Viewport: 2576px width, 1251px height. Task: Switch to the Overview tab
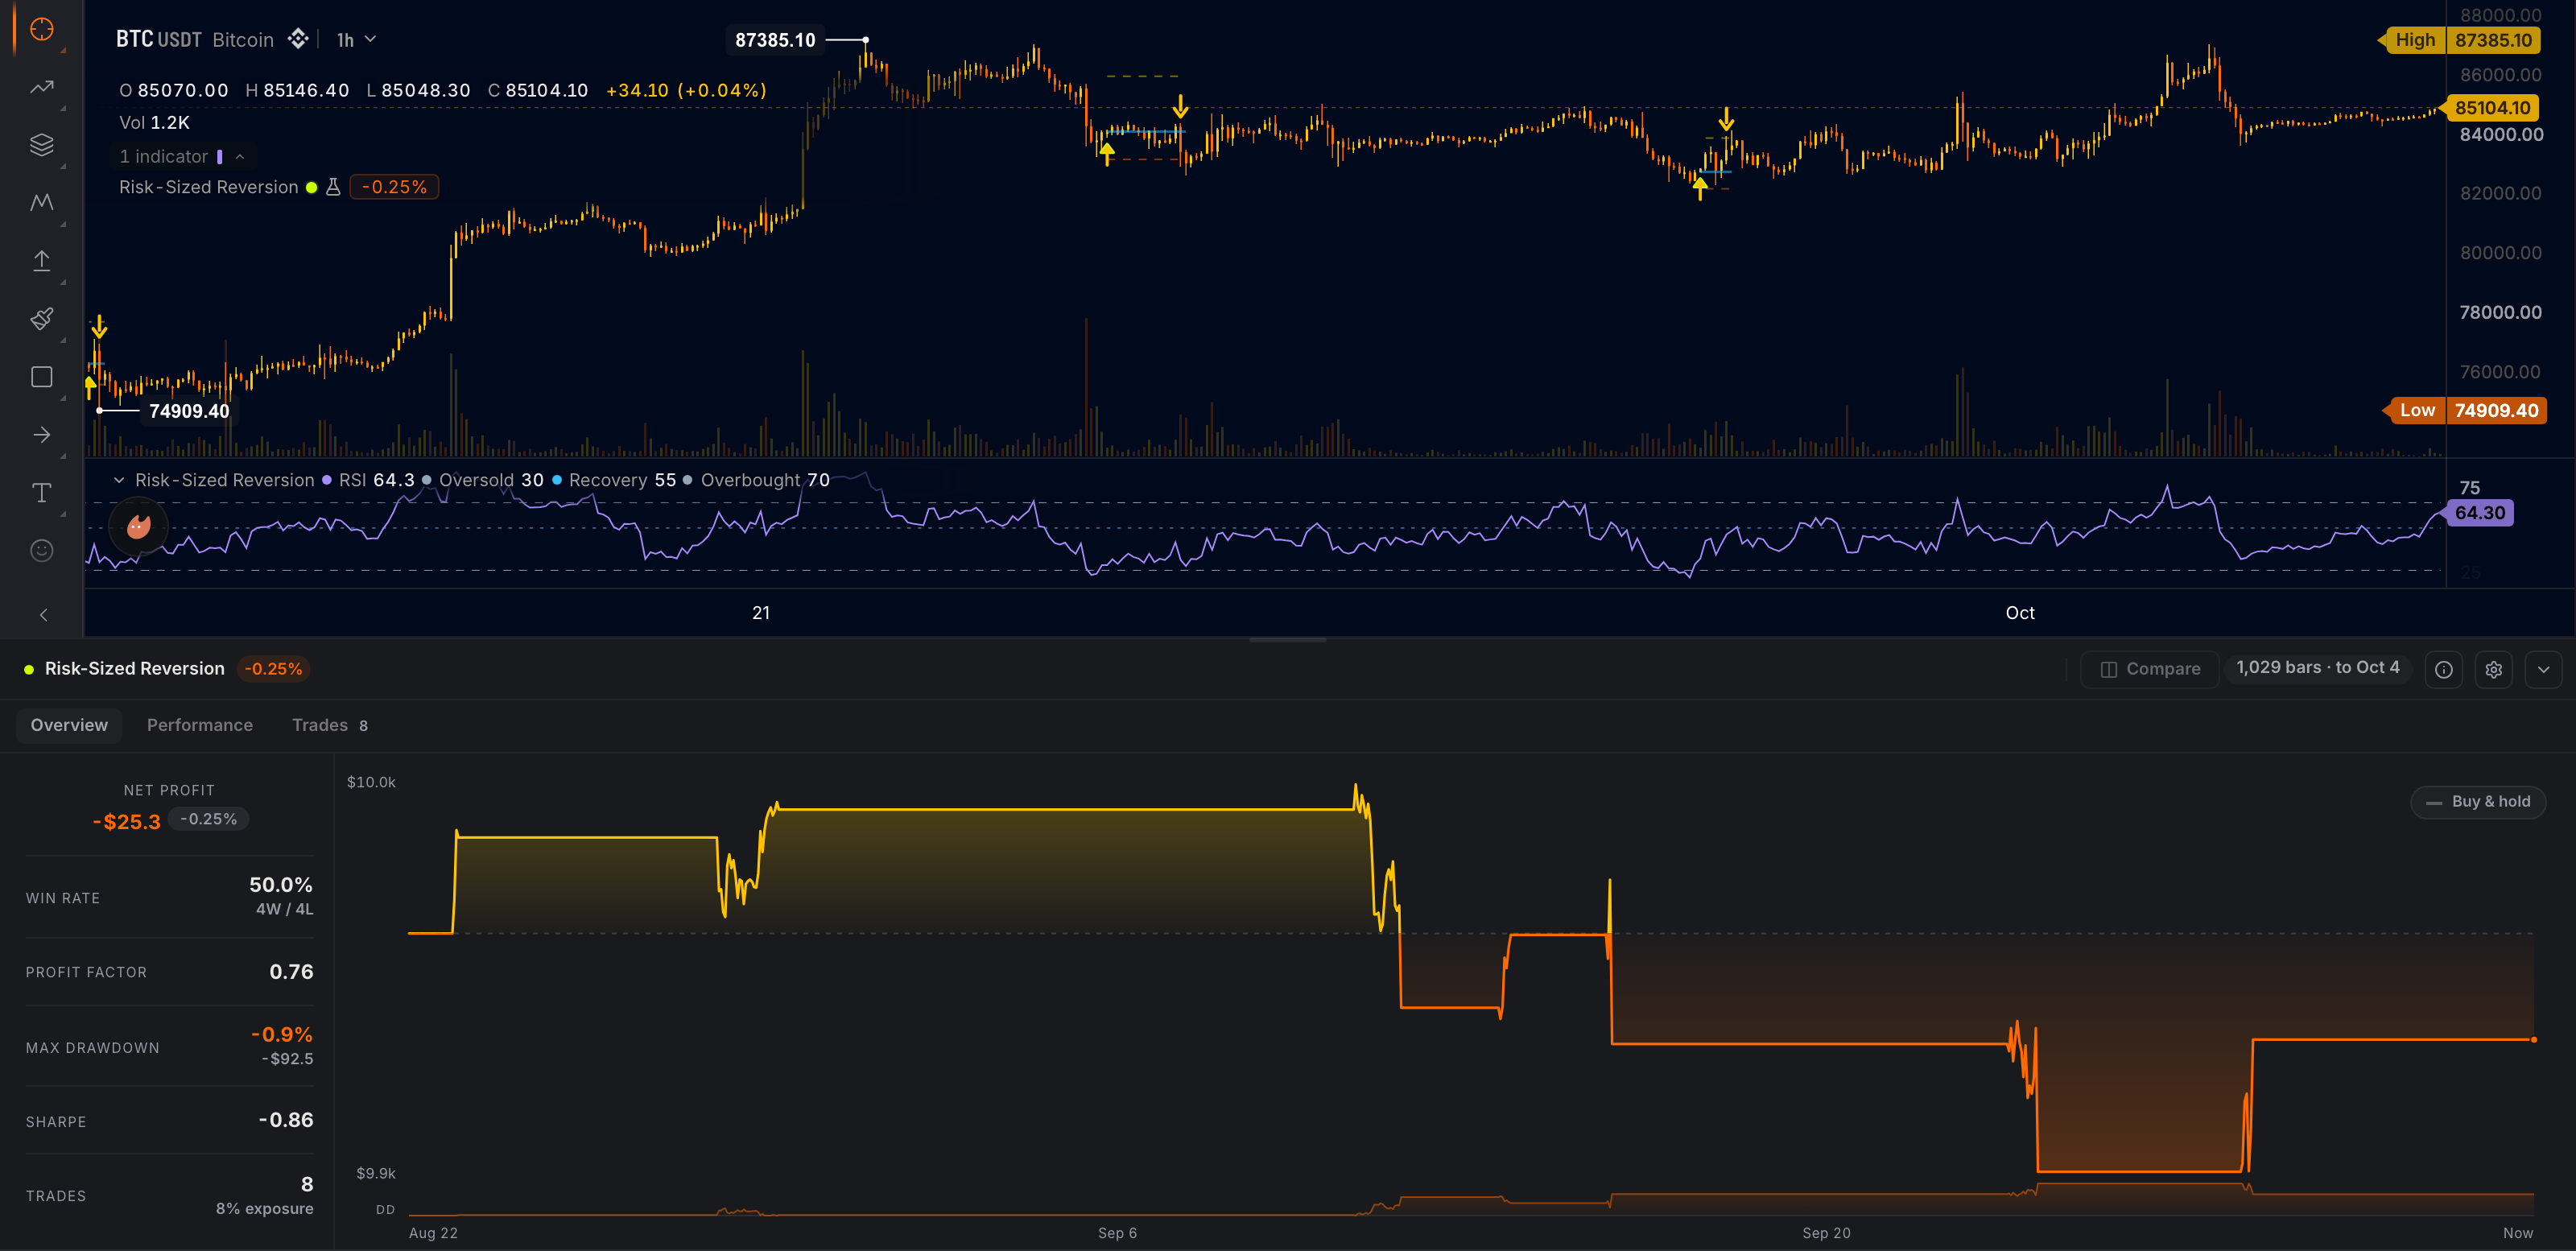click(69, 726)
